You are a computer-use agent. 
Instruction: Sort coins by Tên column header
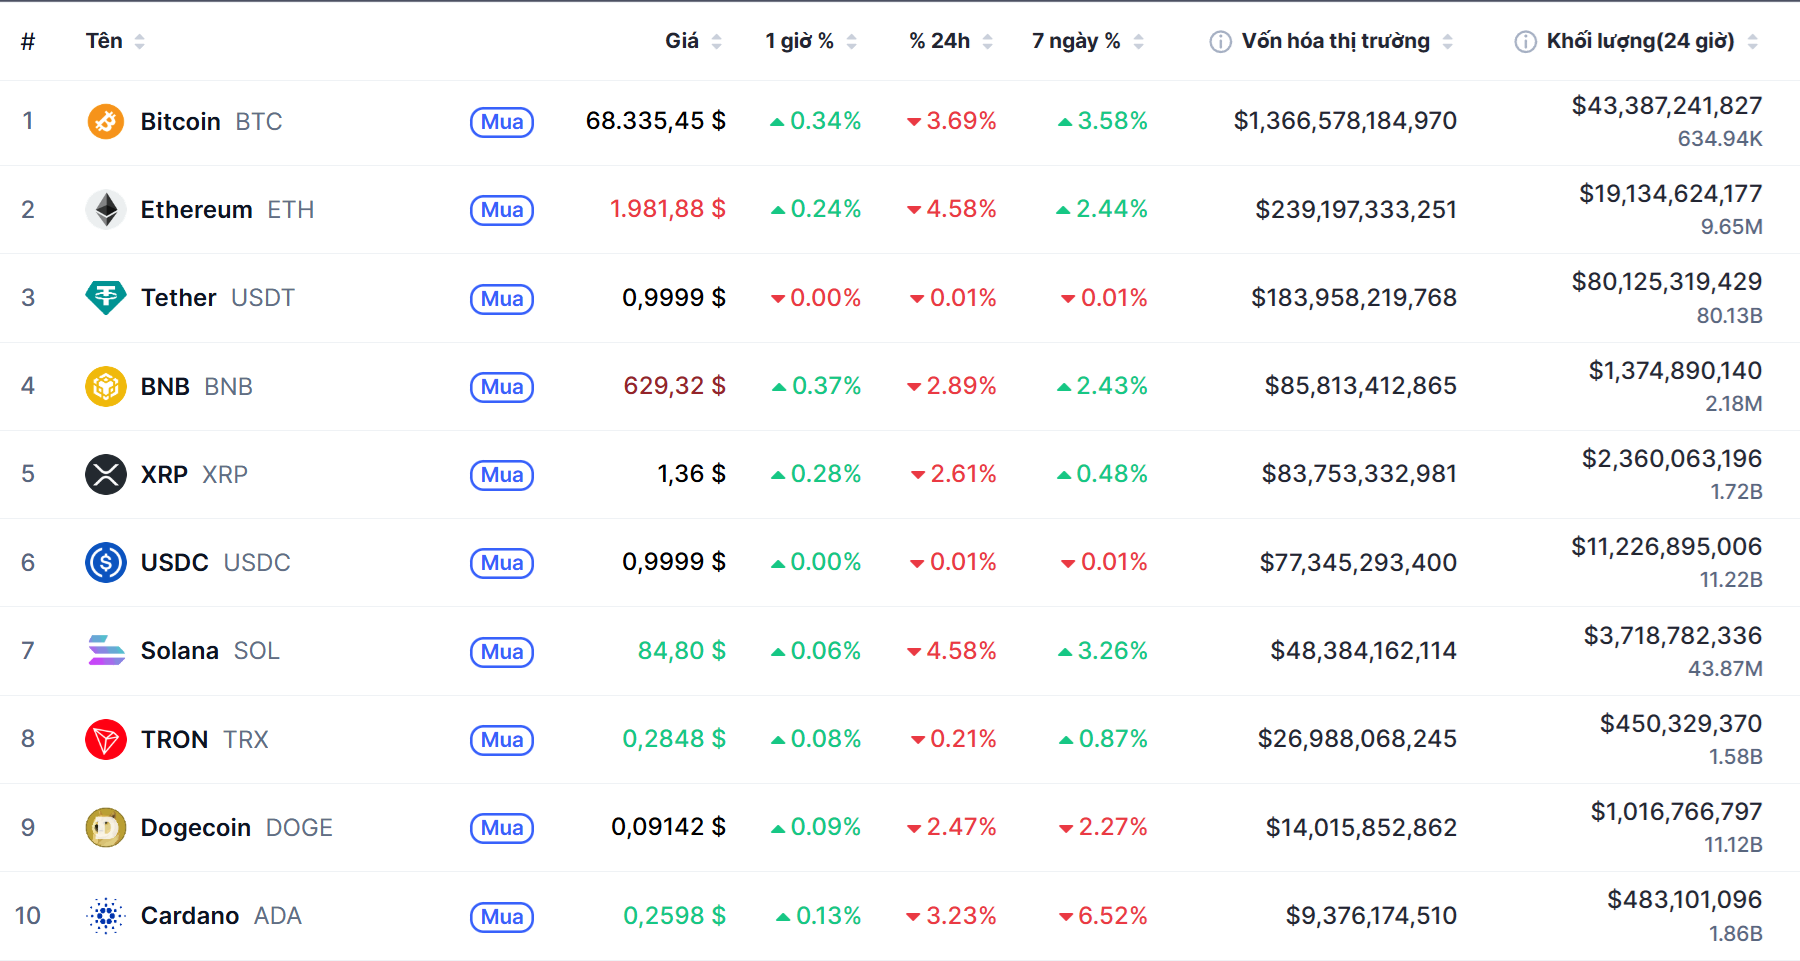[x=104, y=41]
